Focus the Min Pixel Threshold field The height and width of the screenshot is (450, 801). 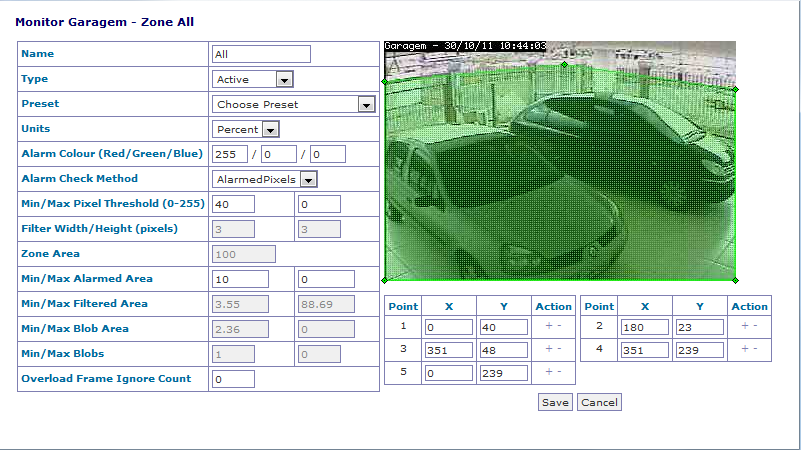[x=233, y=204]
